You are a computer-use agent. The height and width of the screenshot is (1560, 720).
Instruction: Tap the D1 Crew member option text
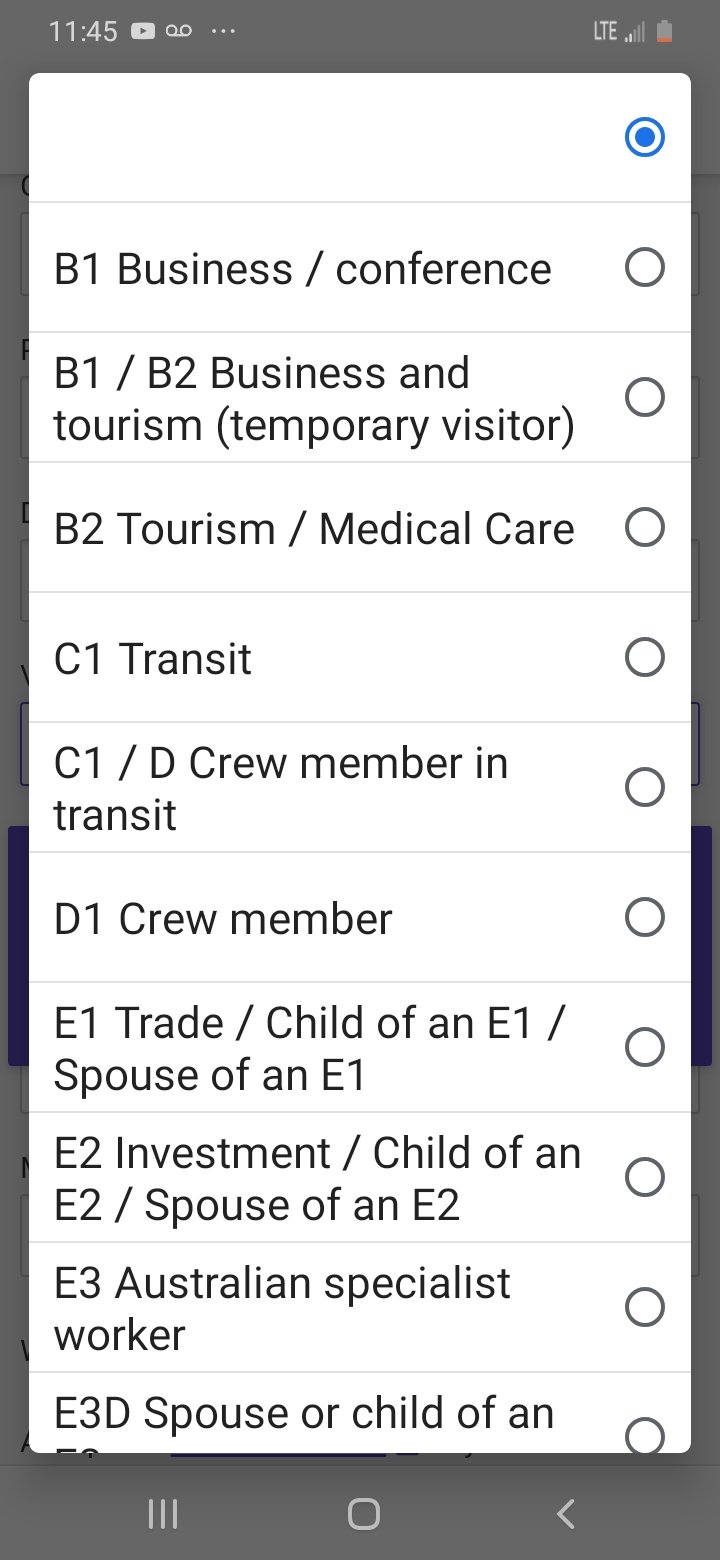pos(223,919)
